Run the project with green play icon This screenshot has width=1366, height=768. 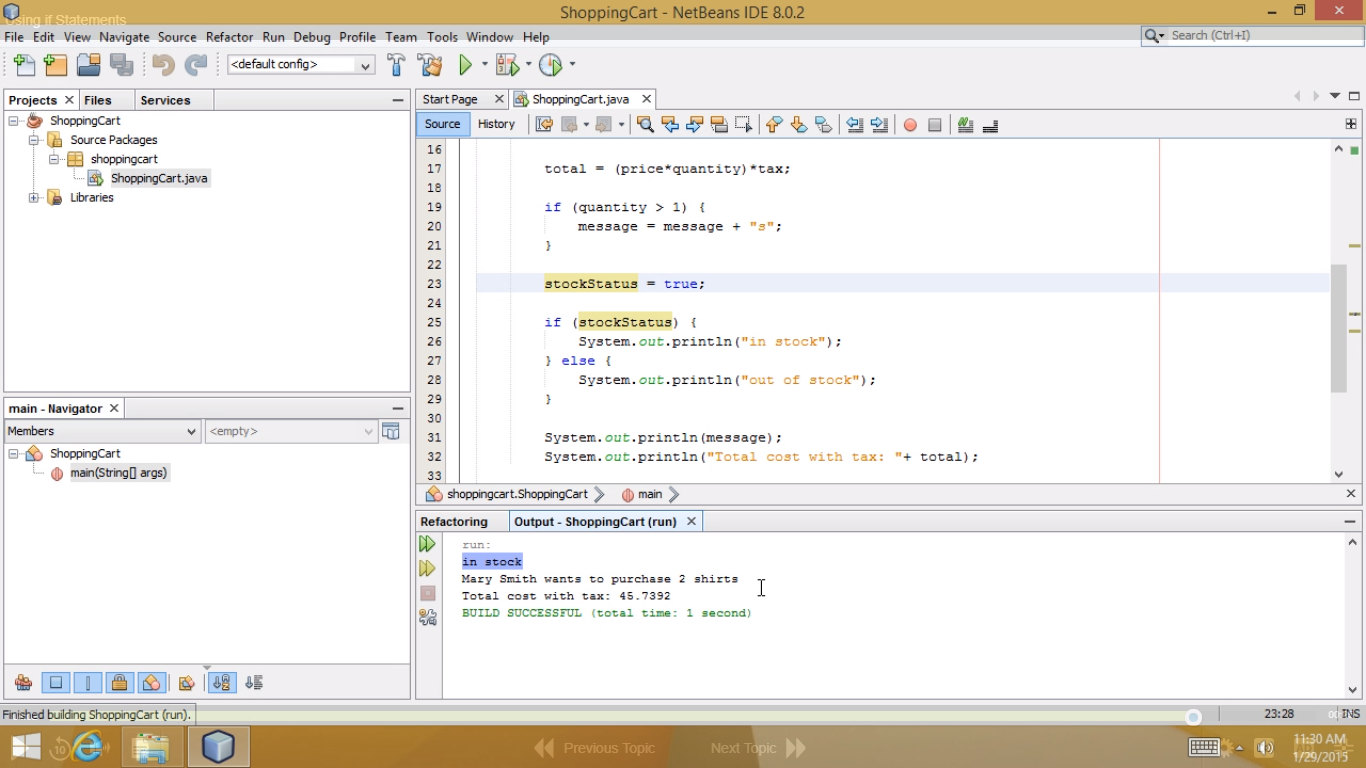click(x=466, y=65)
